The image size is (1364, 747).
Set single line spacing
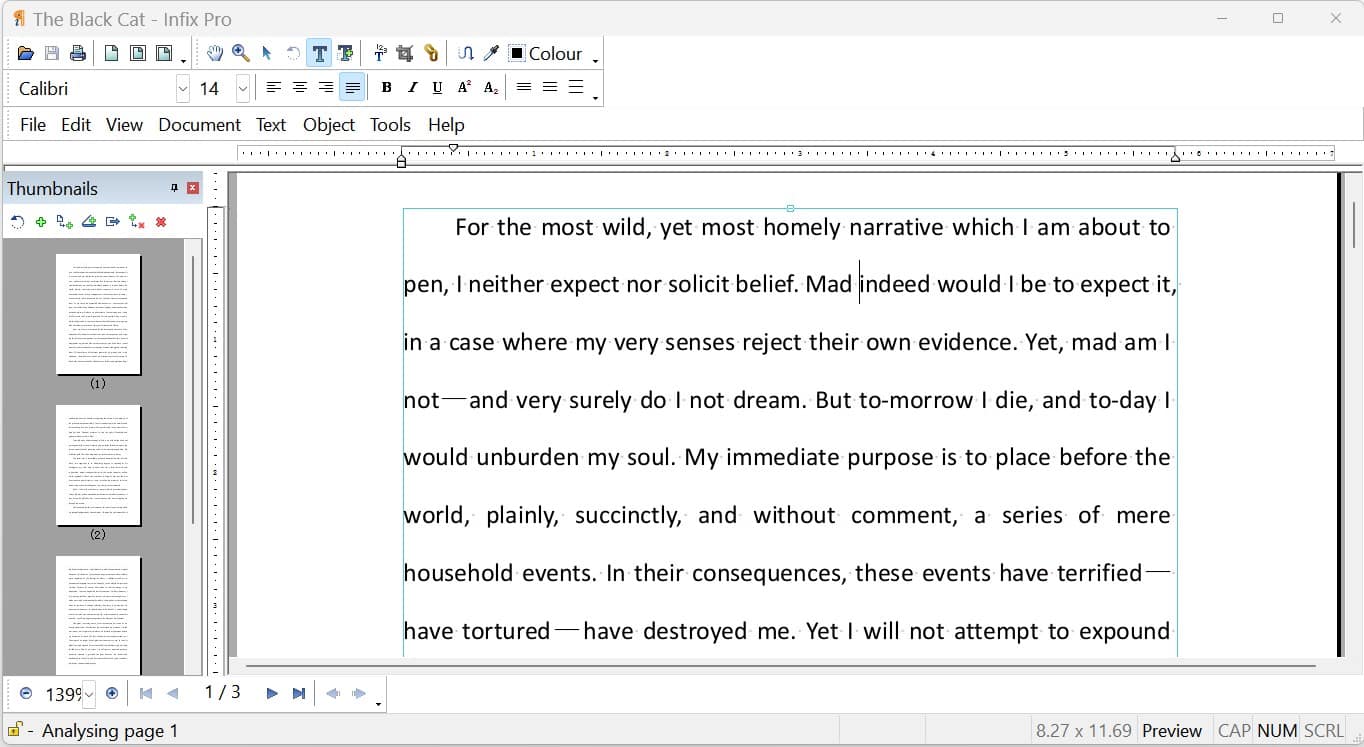pyautogui.click(x=524, y=88)
